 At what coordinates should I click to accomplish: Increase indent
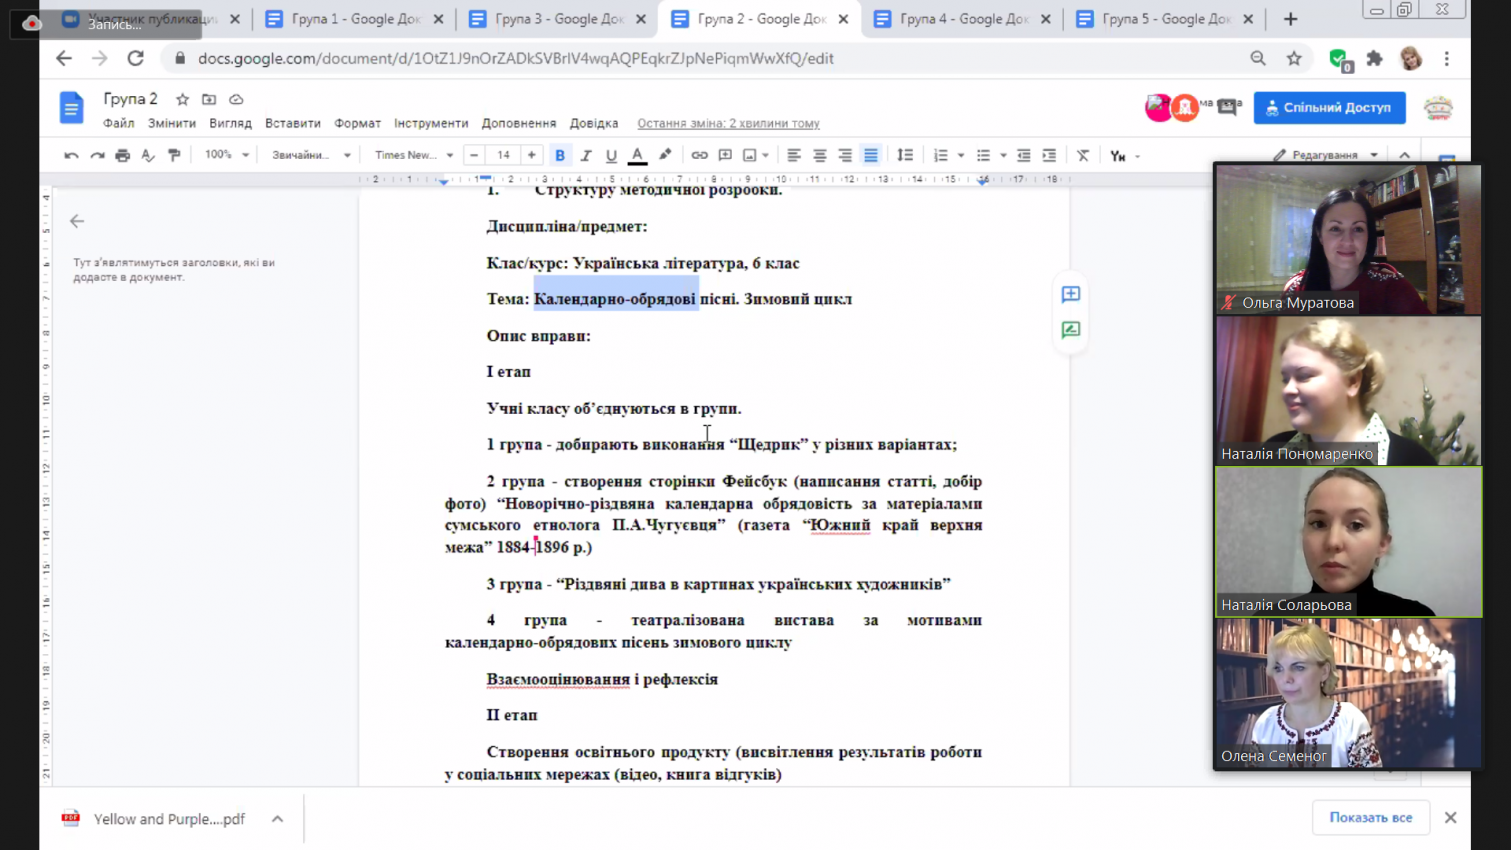(1049, 156)
